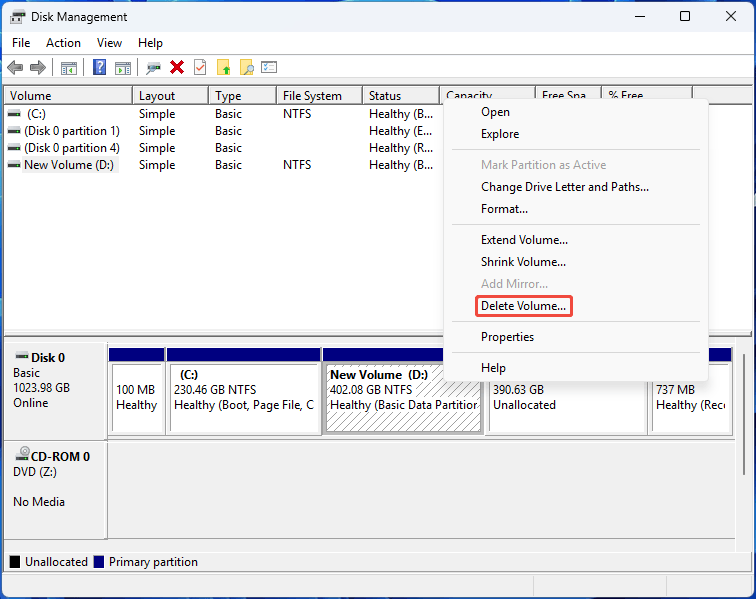Screen dimensions: 756x599
Task: Click the Disk 0 drive icon in the disk pane
Action: [x=22, y=356]
